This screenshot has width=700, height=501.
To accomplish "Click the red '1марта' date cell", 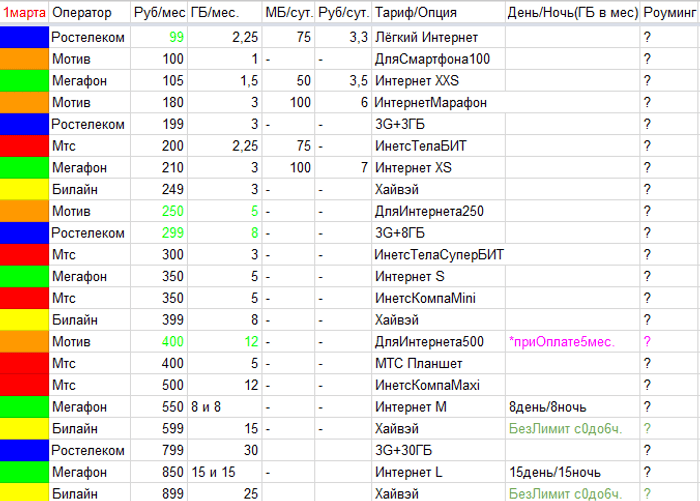I will click(x=24, y=14).
